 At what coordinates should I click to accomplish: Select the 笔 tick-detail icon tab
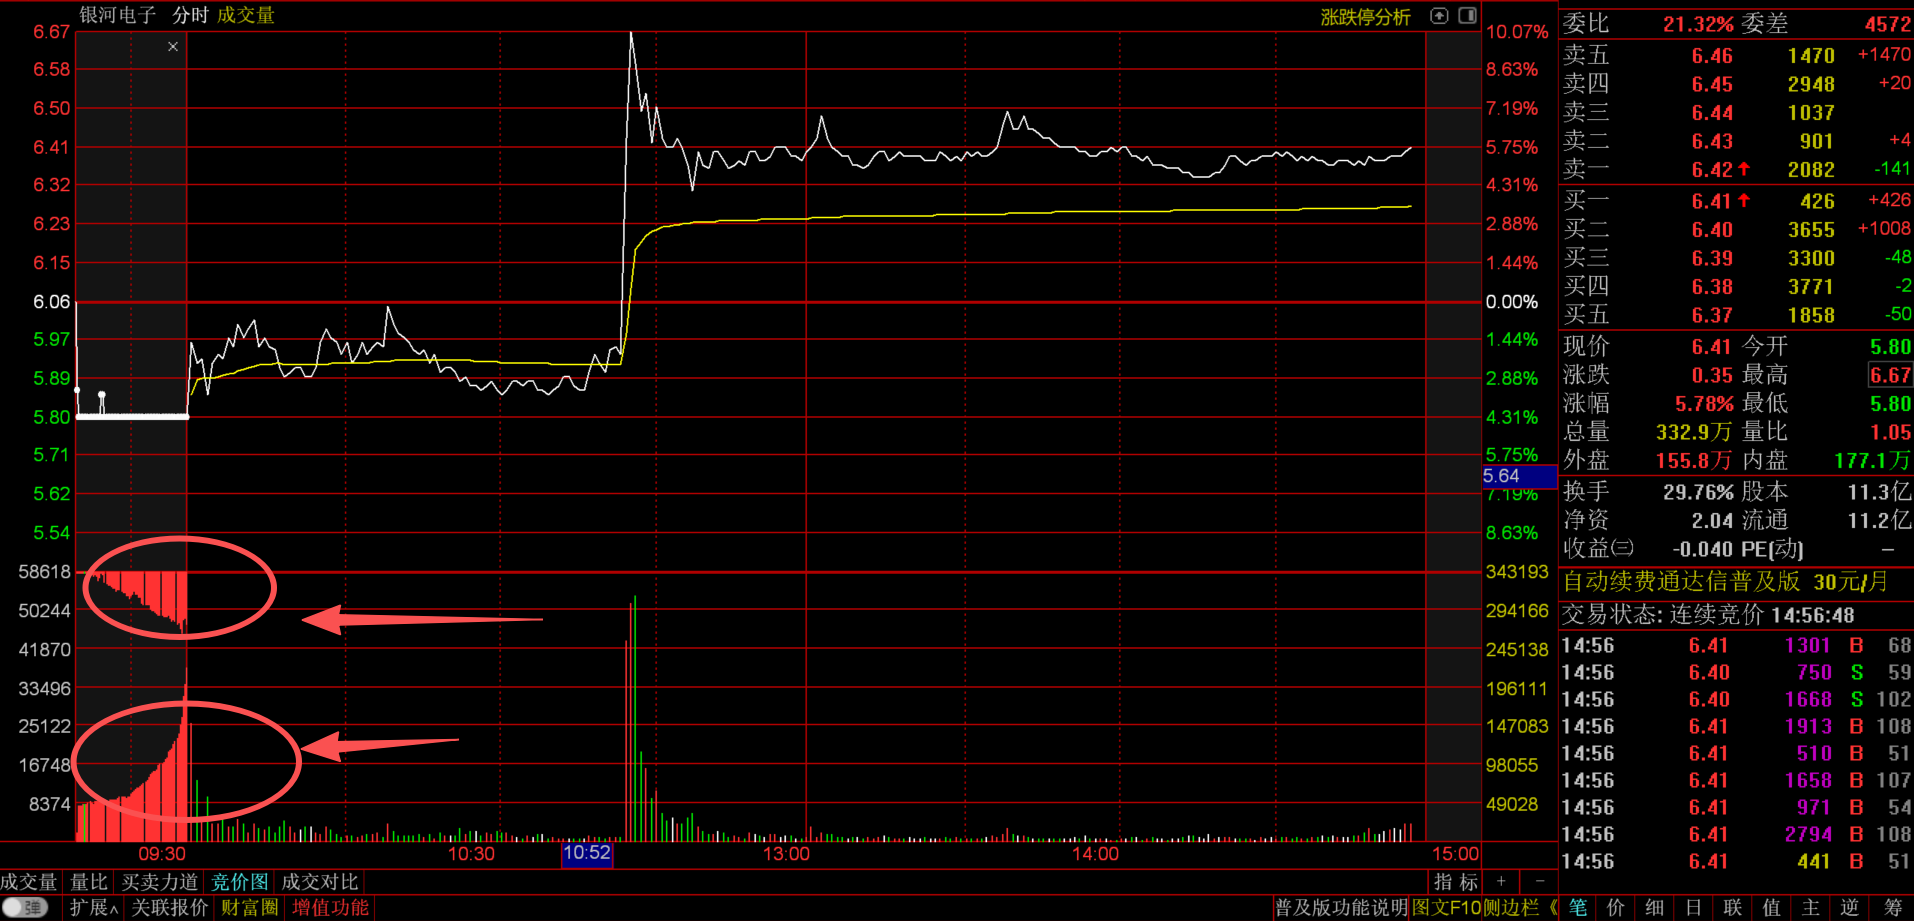[x=1578, y=908]
